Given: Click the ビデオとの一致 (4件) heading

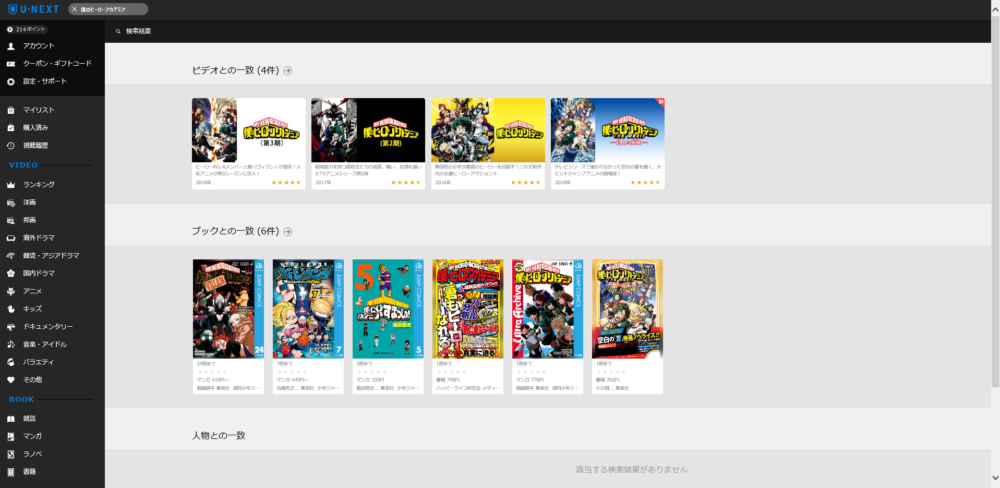Looking at the screenshot, I should pyautogui.click(x=235, y=71).
